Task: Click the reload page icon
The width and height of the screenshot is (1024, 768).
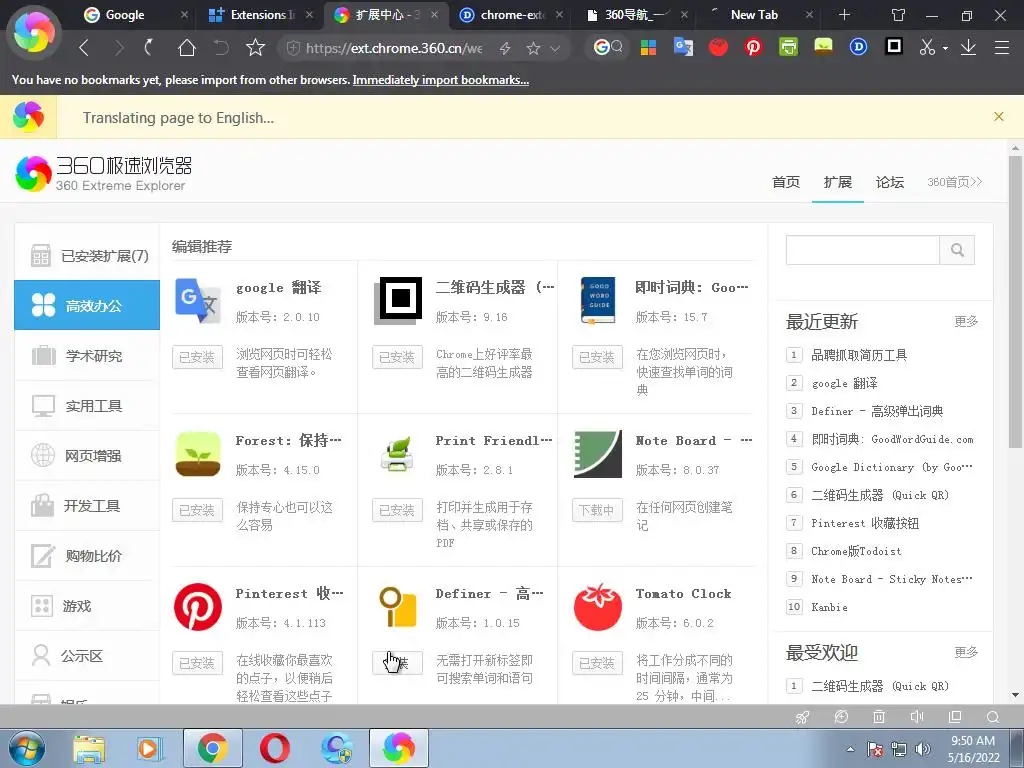Action: [149, 47]
